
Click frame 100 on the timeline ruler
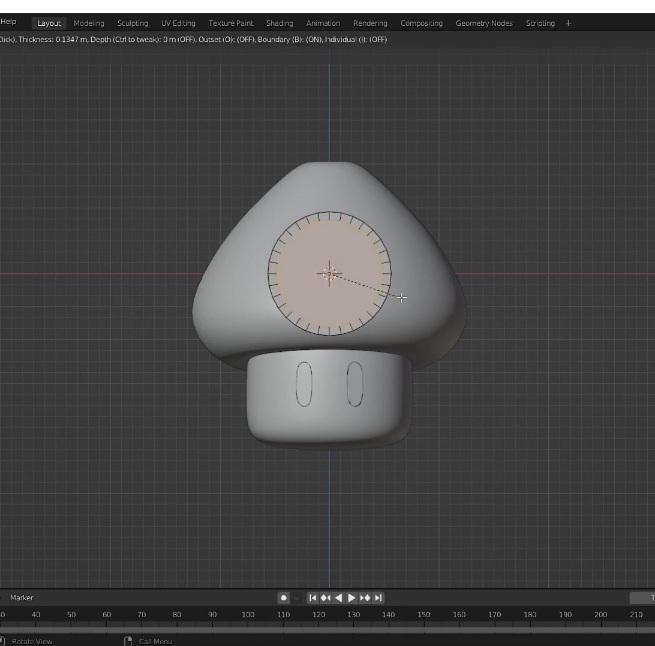(248, 614)
